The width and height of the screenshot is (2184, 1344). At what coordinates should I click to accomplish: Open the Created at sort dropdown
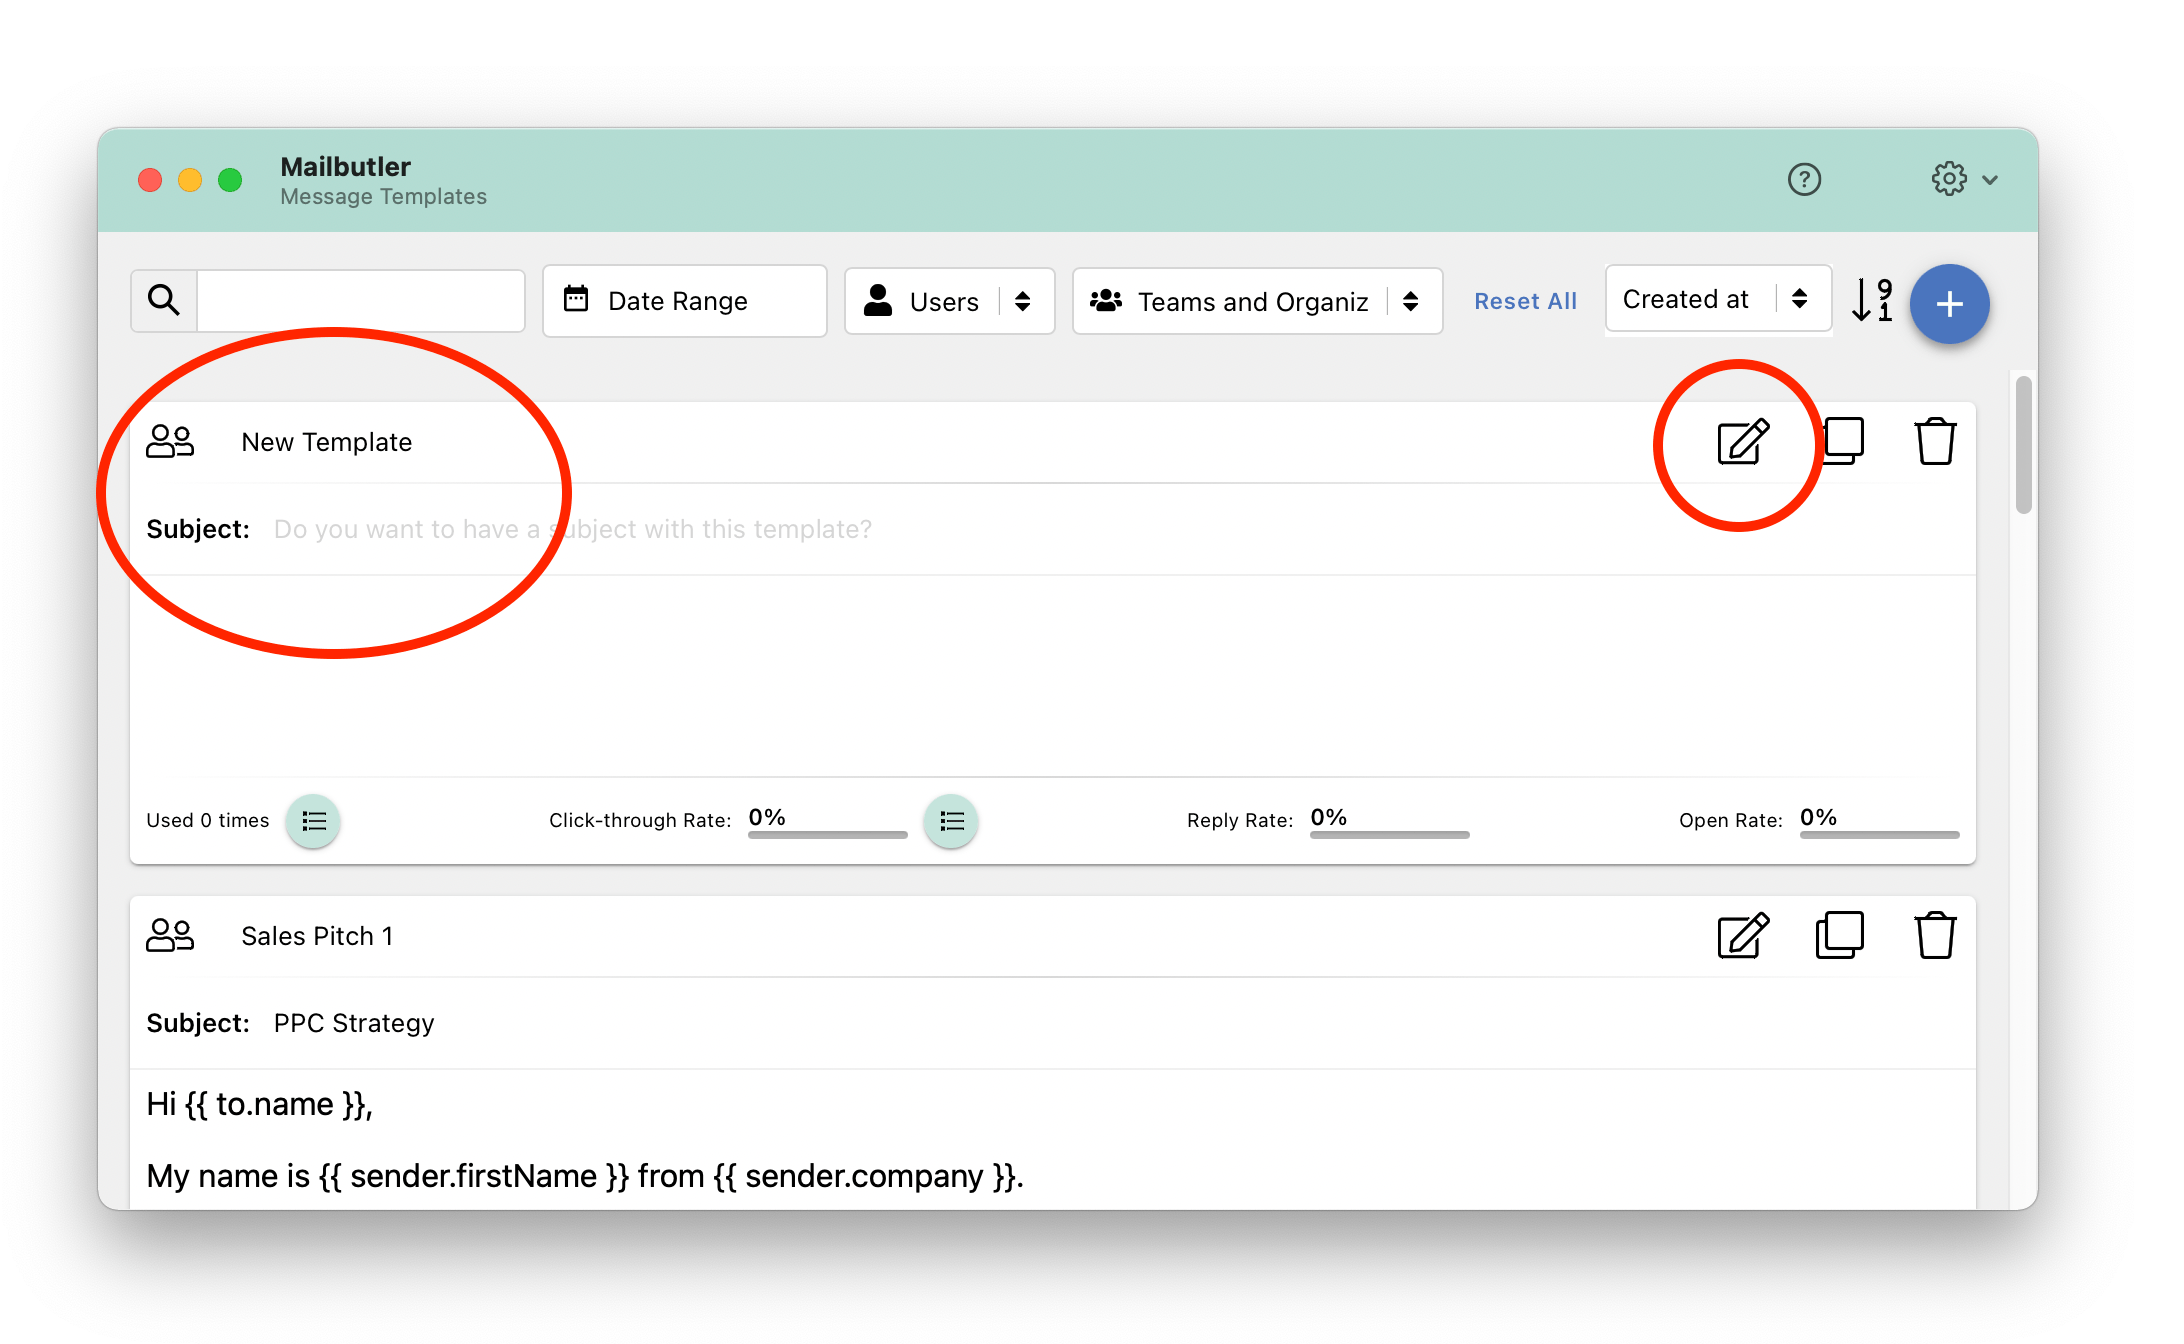1717,299
